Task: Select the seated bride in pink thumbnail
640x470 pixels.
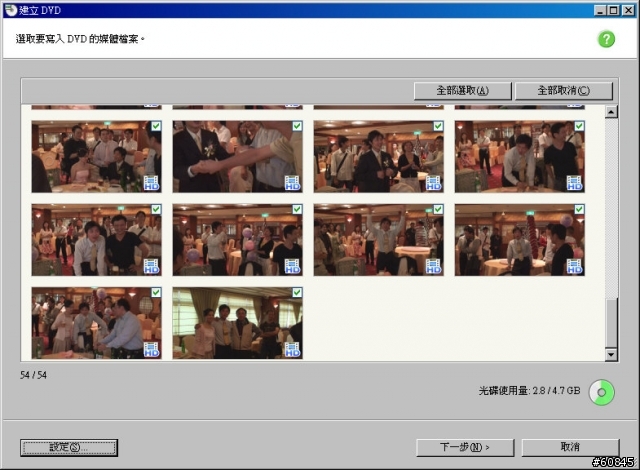Action: pos(97,157)
